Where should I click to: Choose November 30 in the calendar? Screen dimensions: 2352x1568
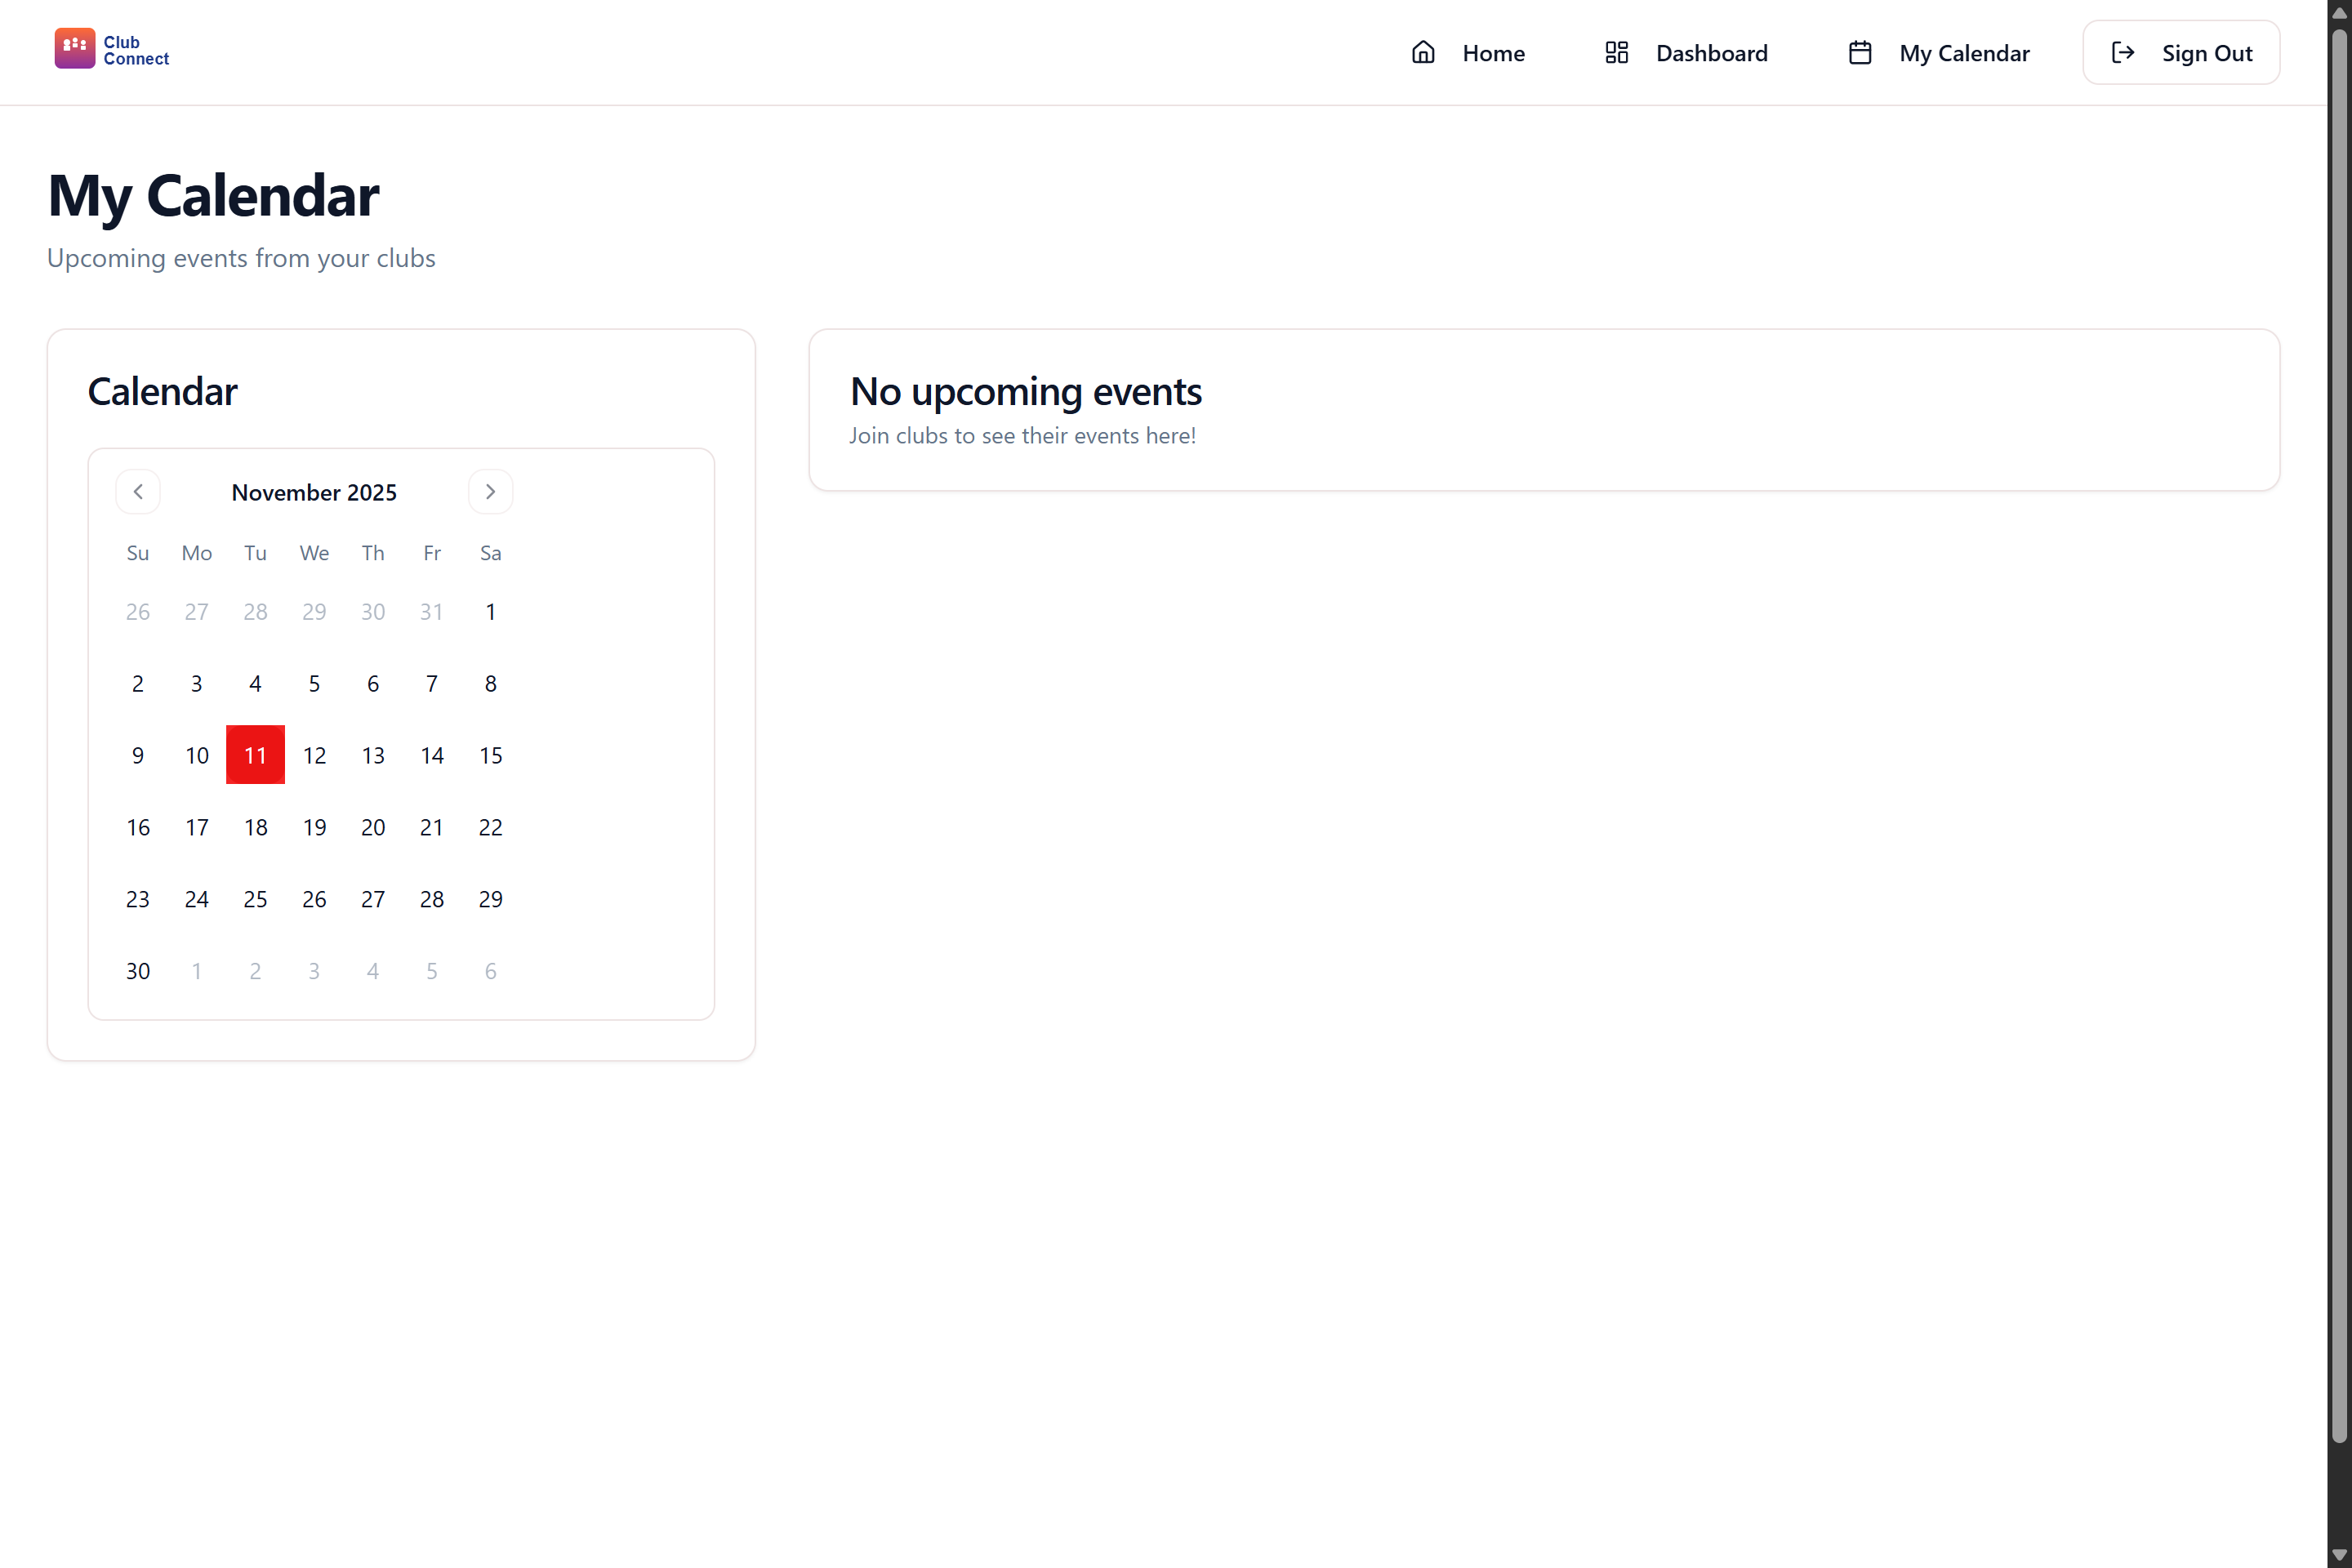point(138,970)
